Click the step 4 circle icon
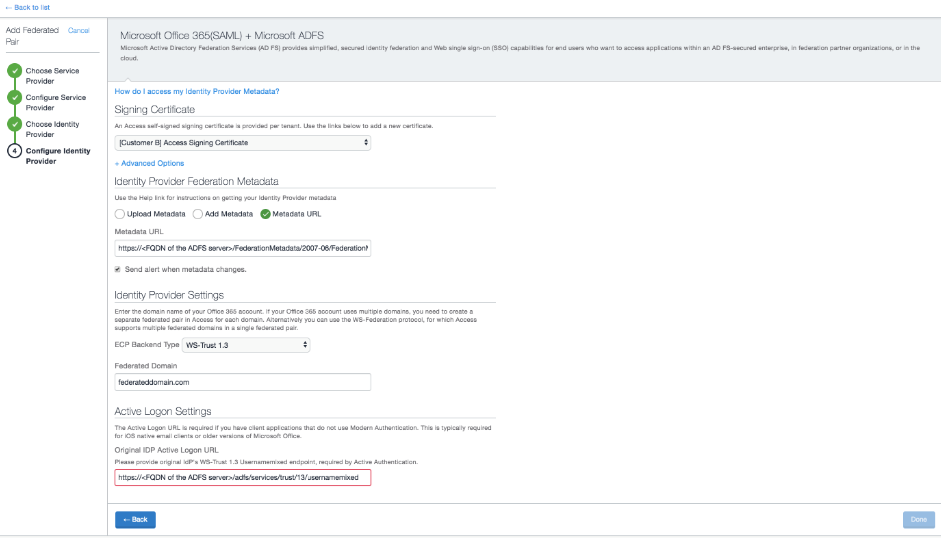This screenshot has width=941, height=539. tap(14, 151)
